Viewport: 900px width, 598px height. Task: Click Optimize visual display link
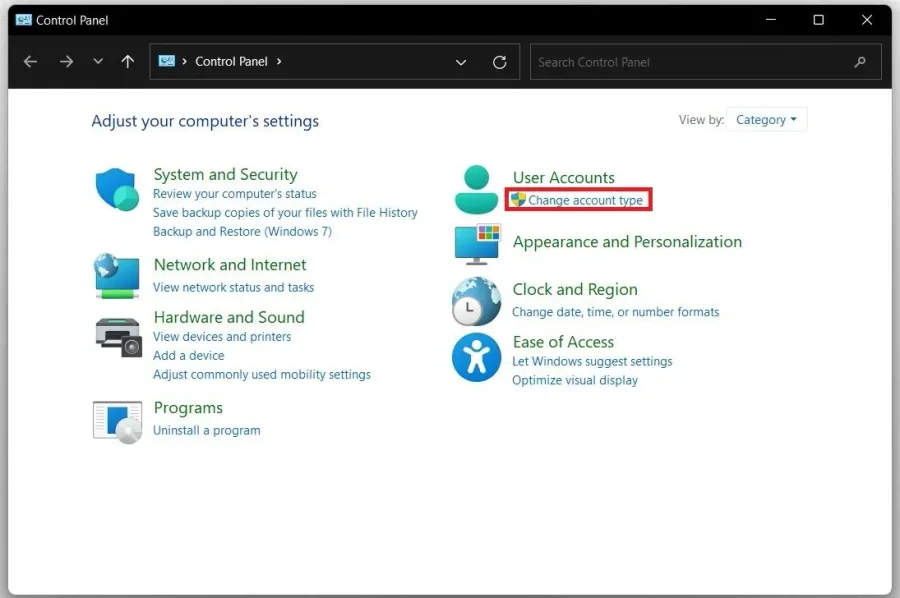pyautogui.click(x=575, y=380)
